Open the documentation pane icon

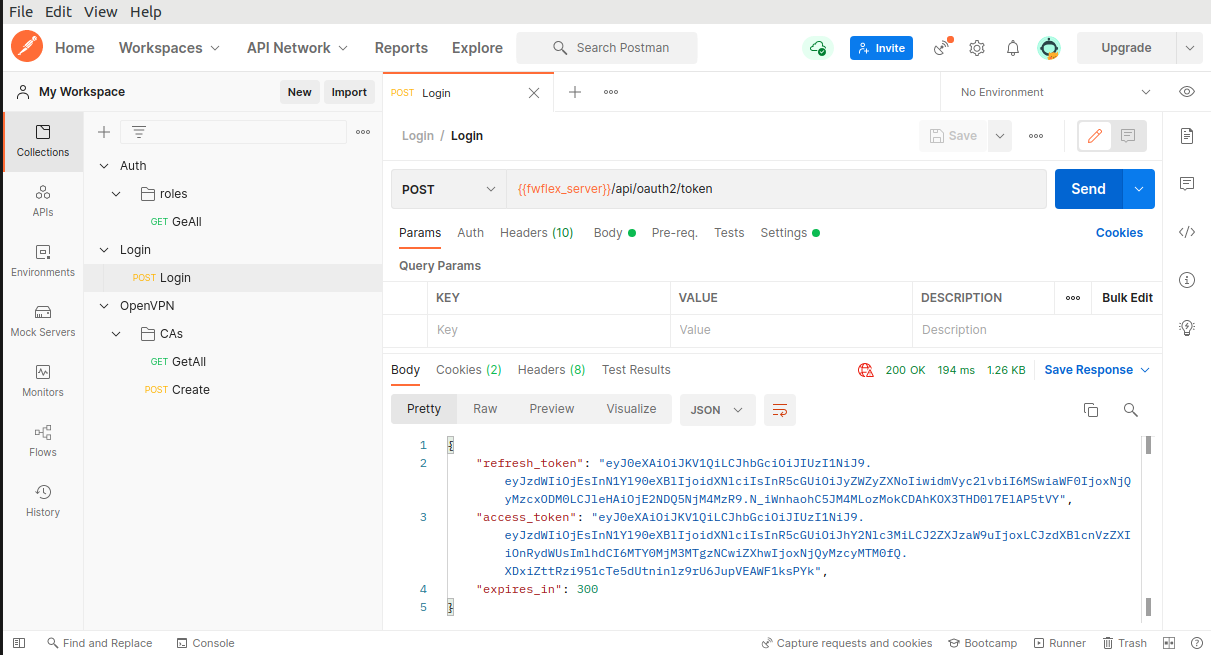coord(1187,136)
